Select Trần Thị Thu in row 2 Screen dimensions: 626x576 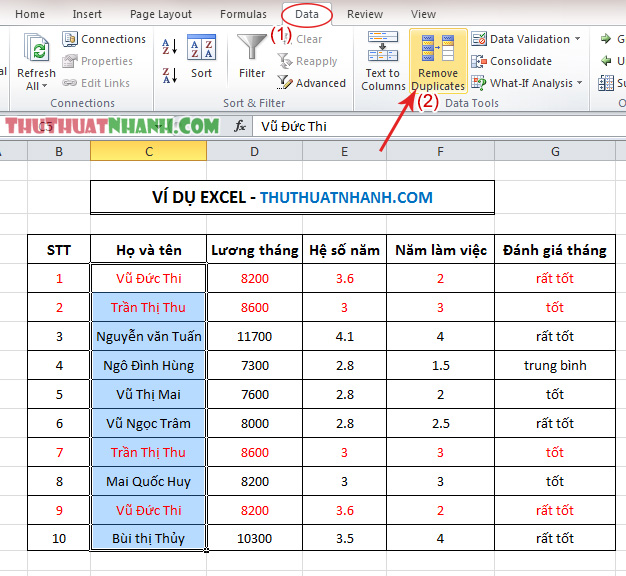(149, 307)
